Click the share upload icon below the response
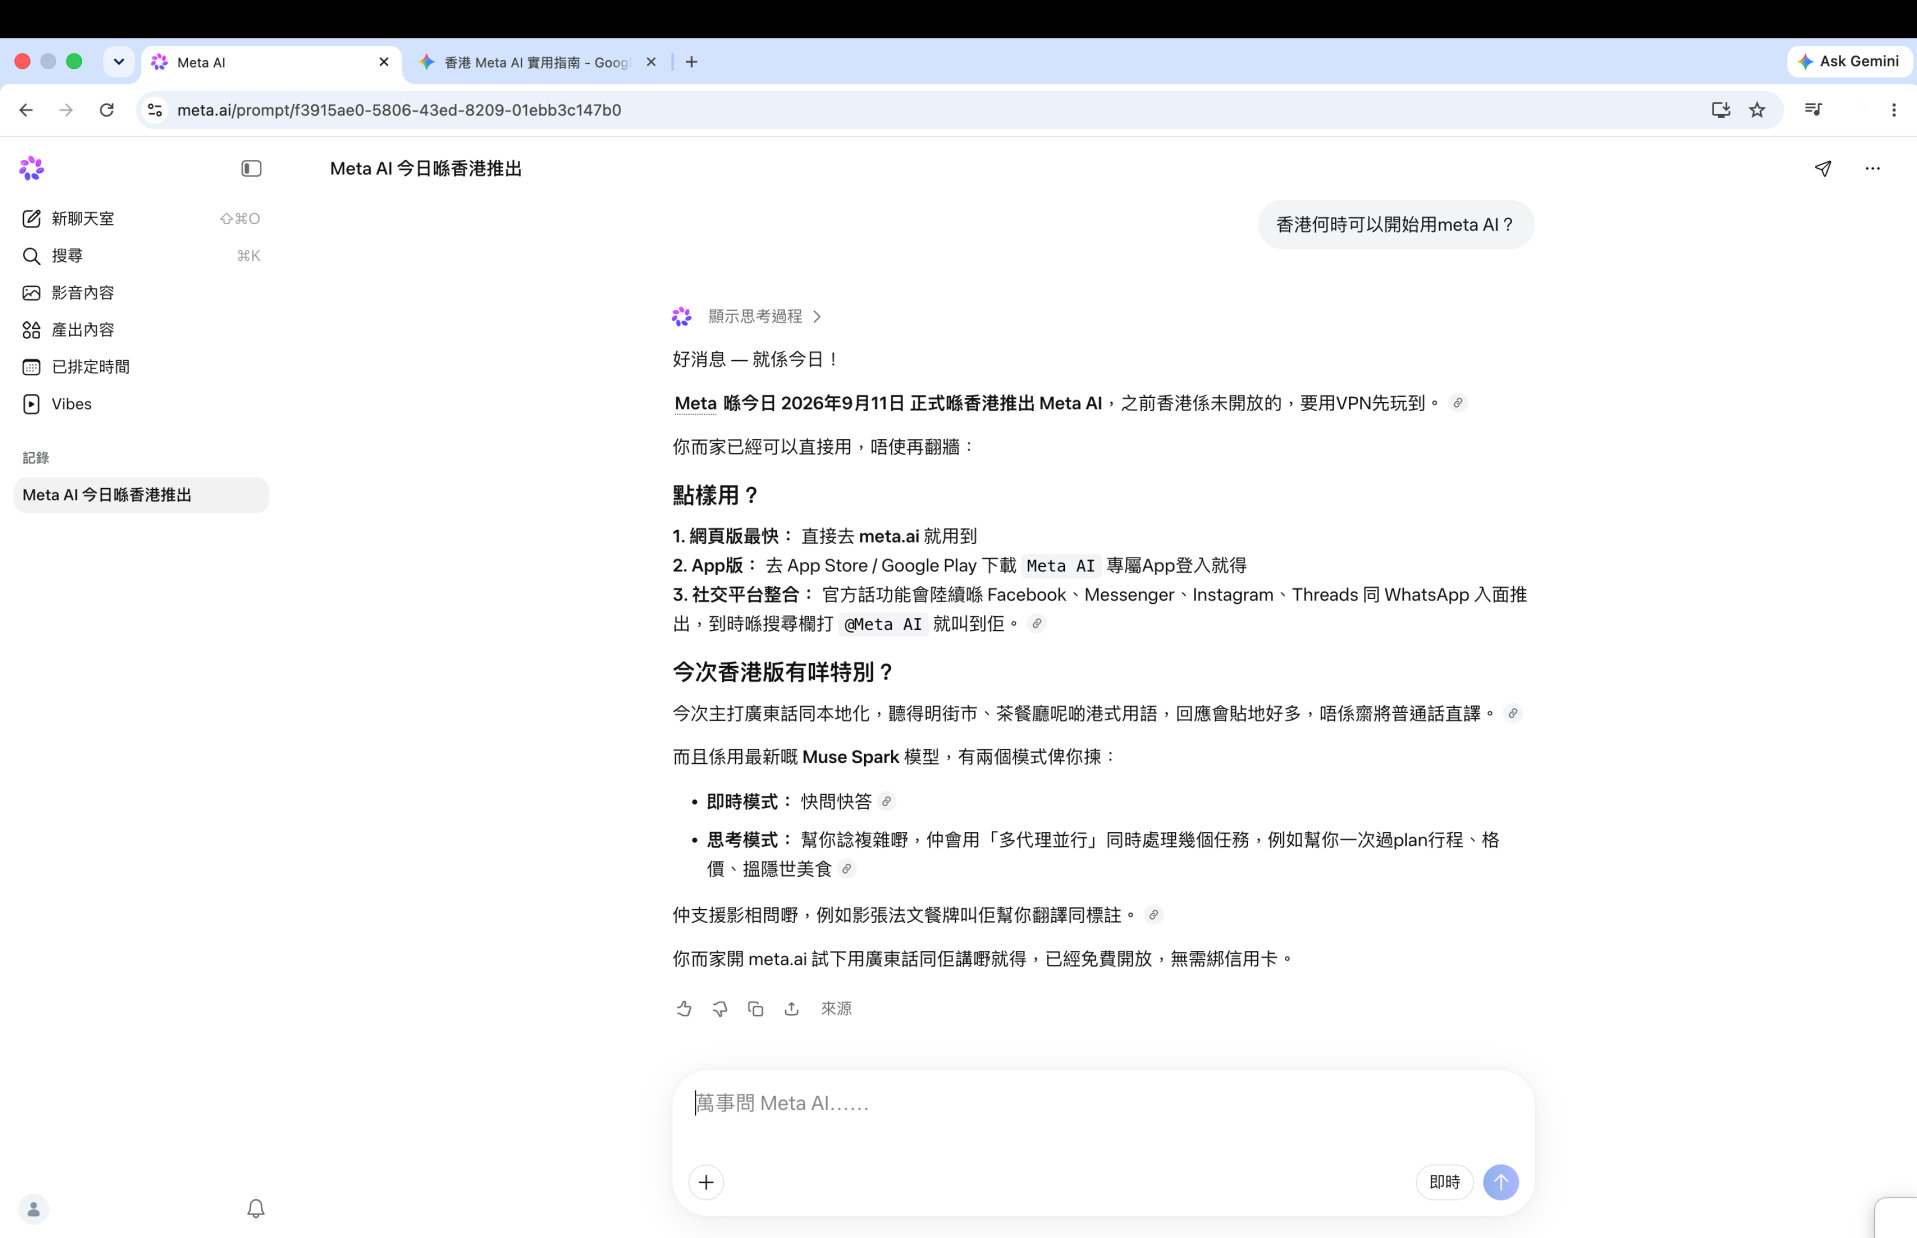1917x1238 pixels. 792,1009
